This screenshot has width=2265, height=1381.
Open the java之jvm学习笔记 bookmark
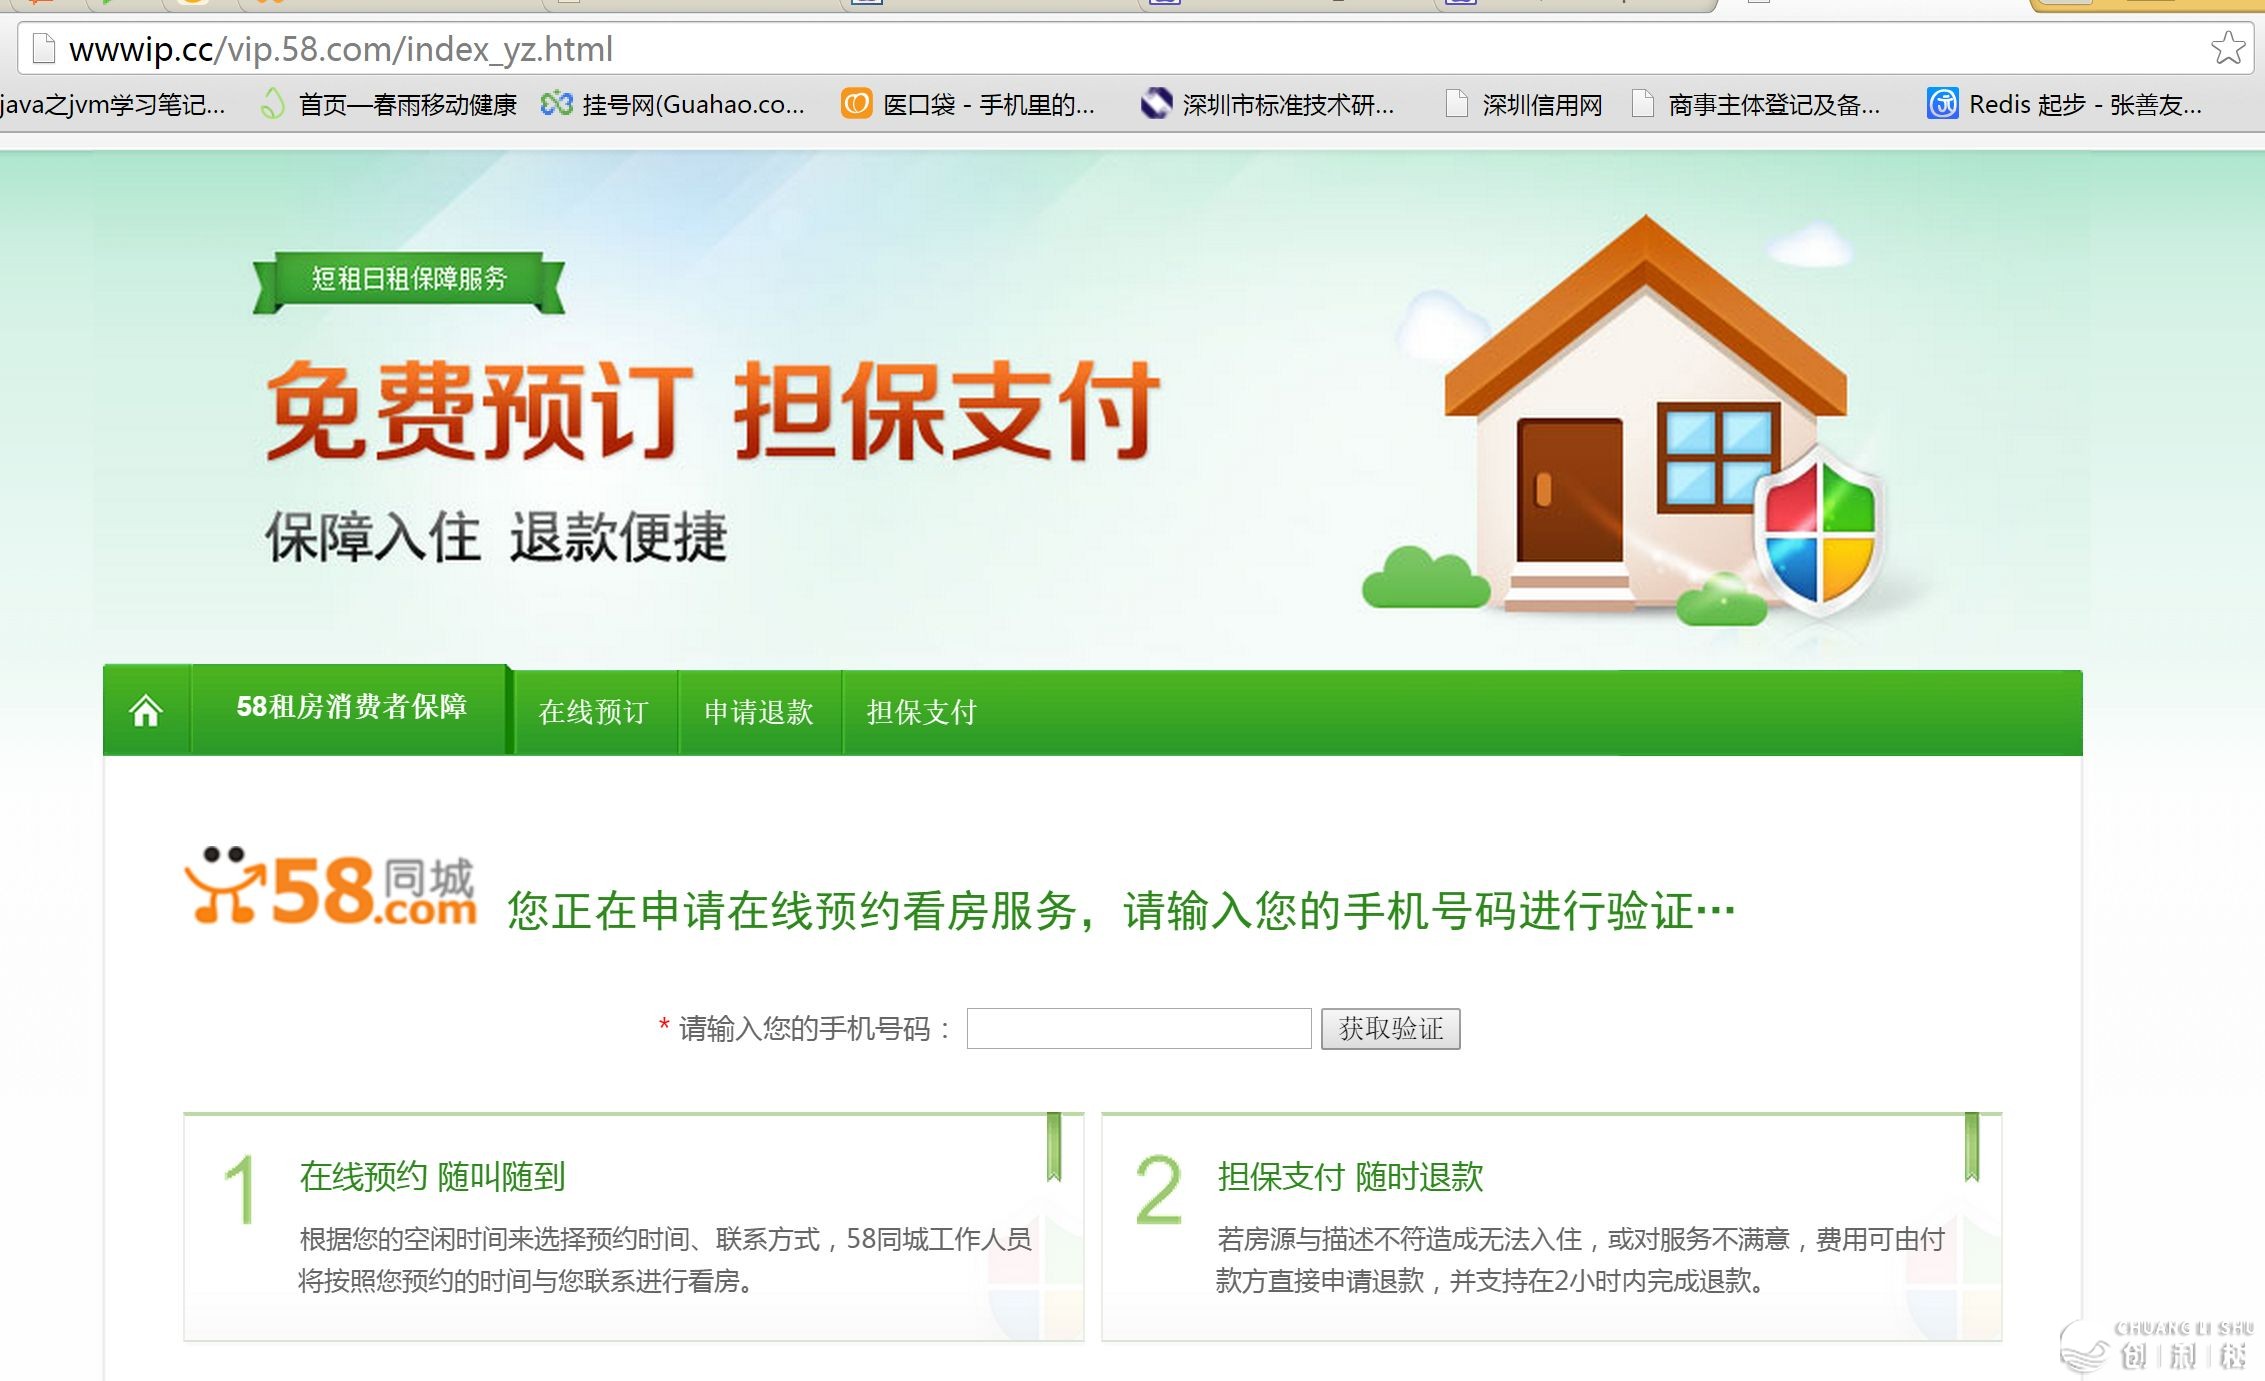(112, 104)
